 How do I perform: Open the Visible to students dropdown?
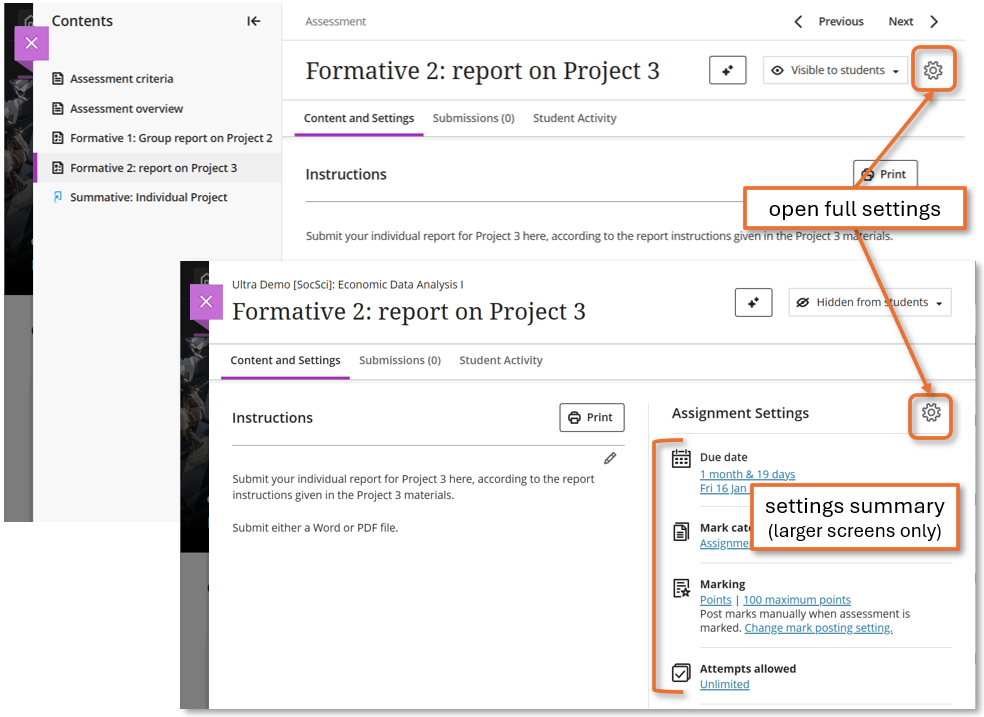coord(835,71)
